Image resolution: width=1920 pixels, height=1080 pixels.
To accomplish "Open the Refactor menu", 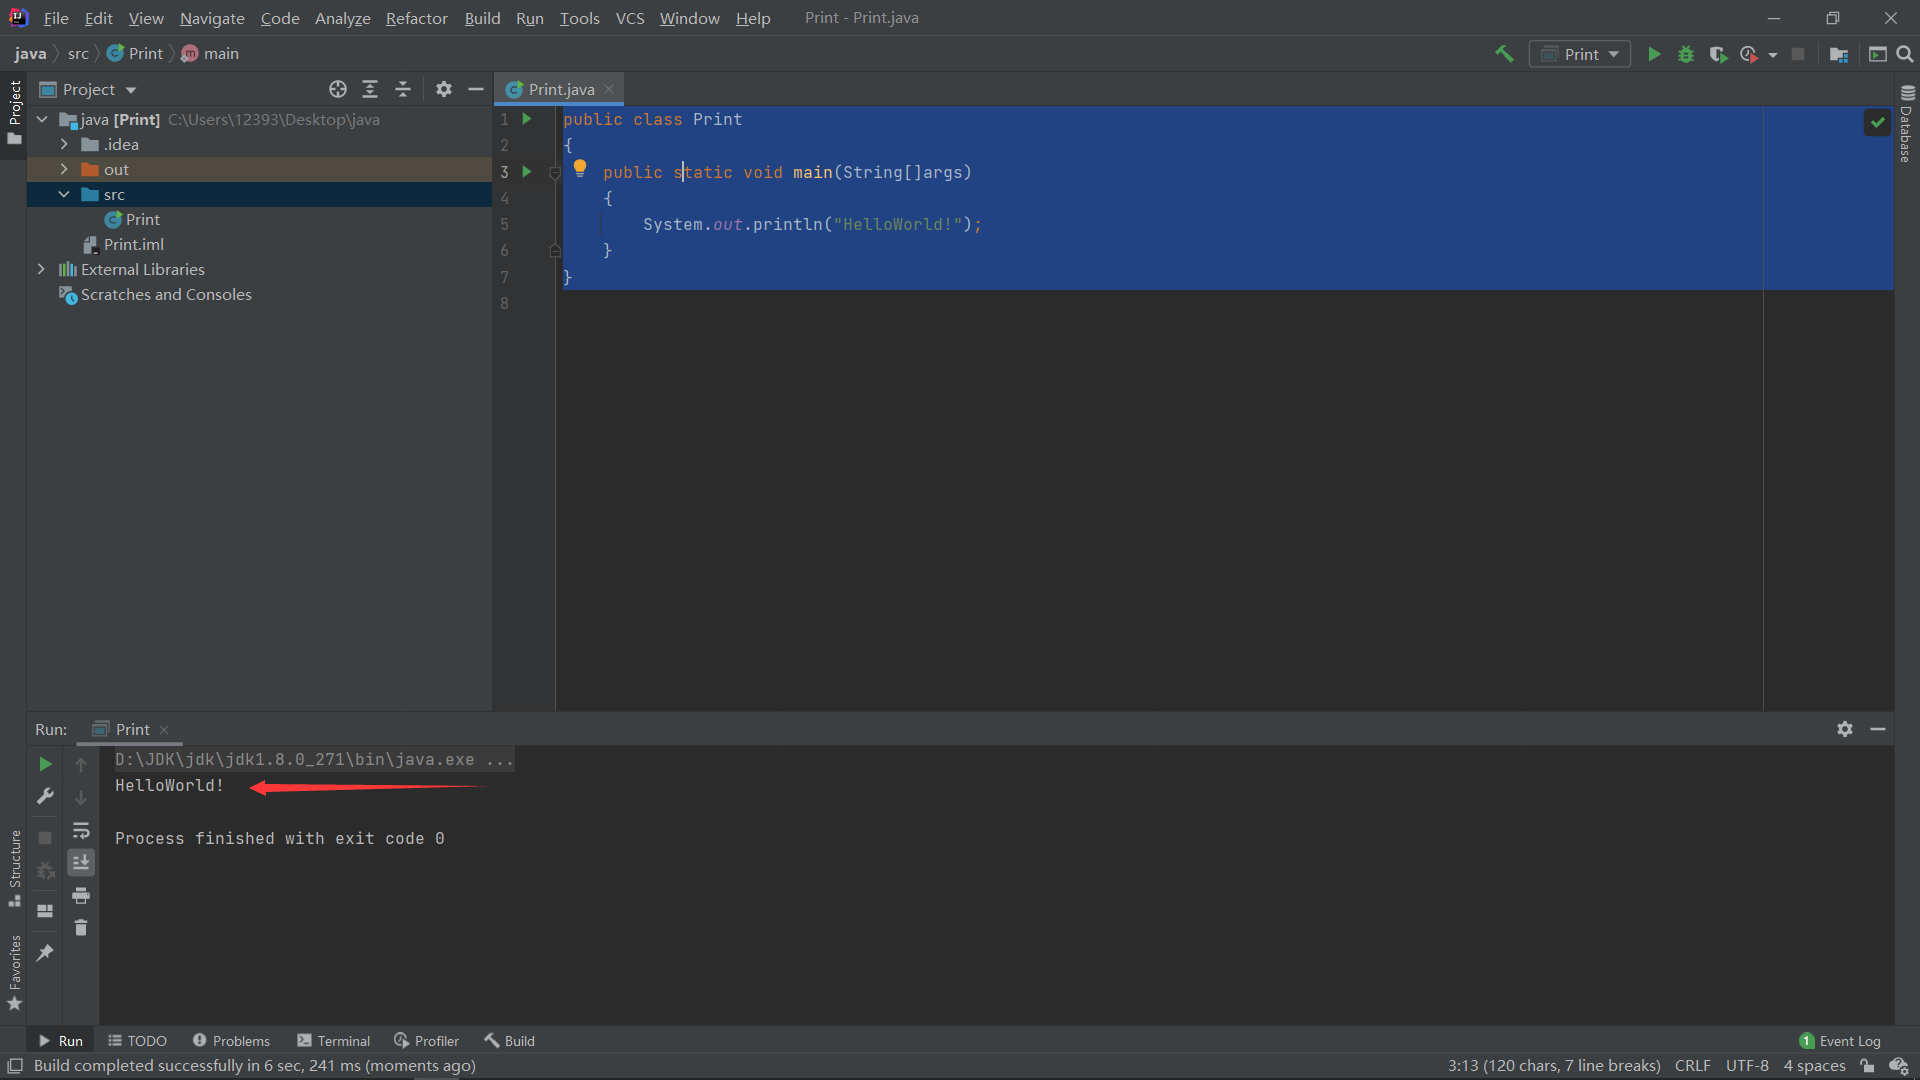I will [x=416, y=18].
